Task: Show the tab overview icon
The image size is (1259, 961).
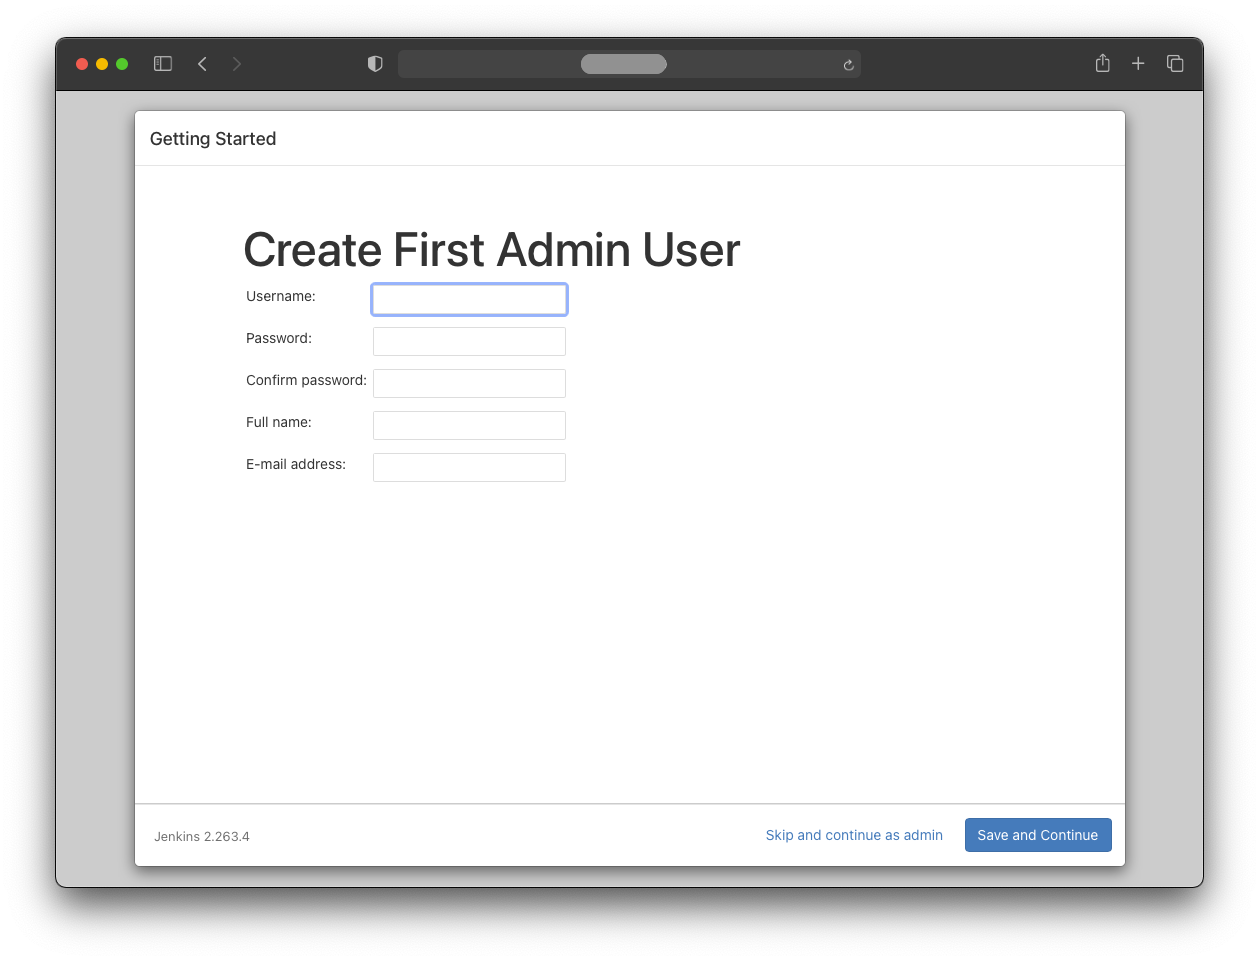Action: (x=1175, y=64)
